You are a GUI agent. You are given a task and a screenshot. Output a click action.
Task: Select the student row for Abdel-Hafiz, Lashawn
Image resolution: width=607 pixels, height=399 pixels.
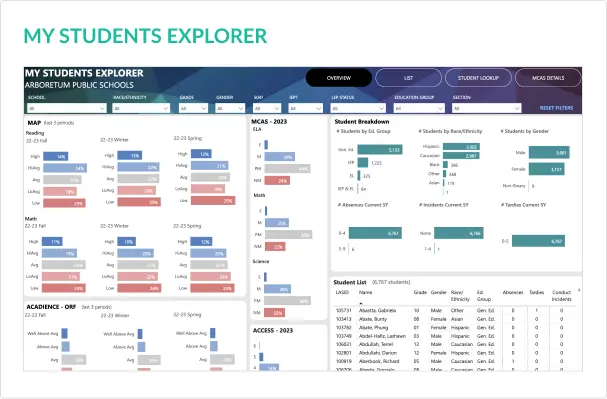454,336
